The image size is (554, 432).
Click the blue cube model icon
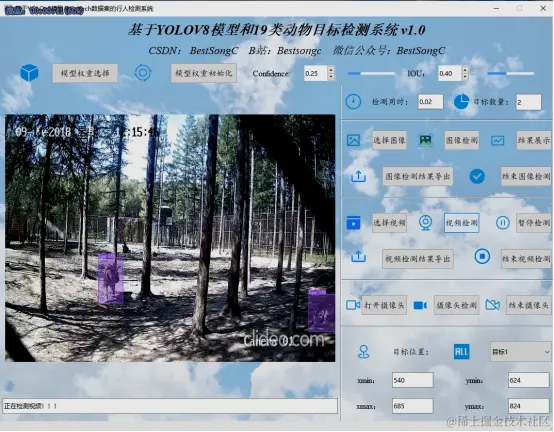(29, 73)
